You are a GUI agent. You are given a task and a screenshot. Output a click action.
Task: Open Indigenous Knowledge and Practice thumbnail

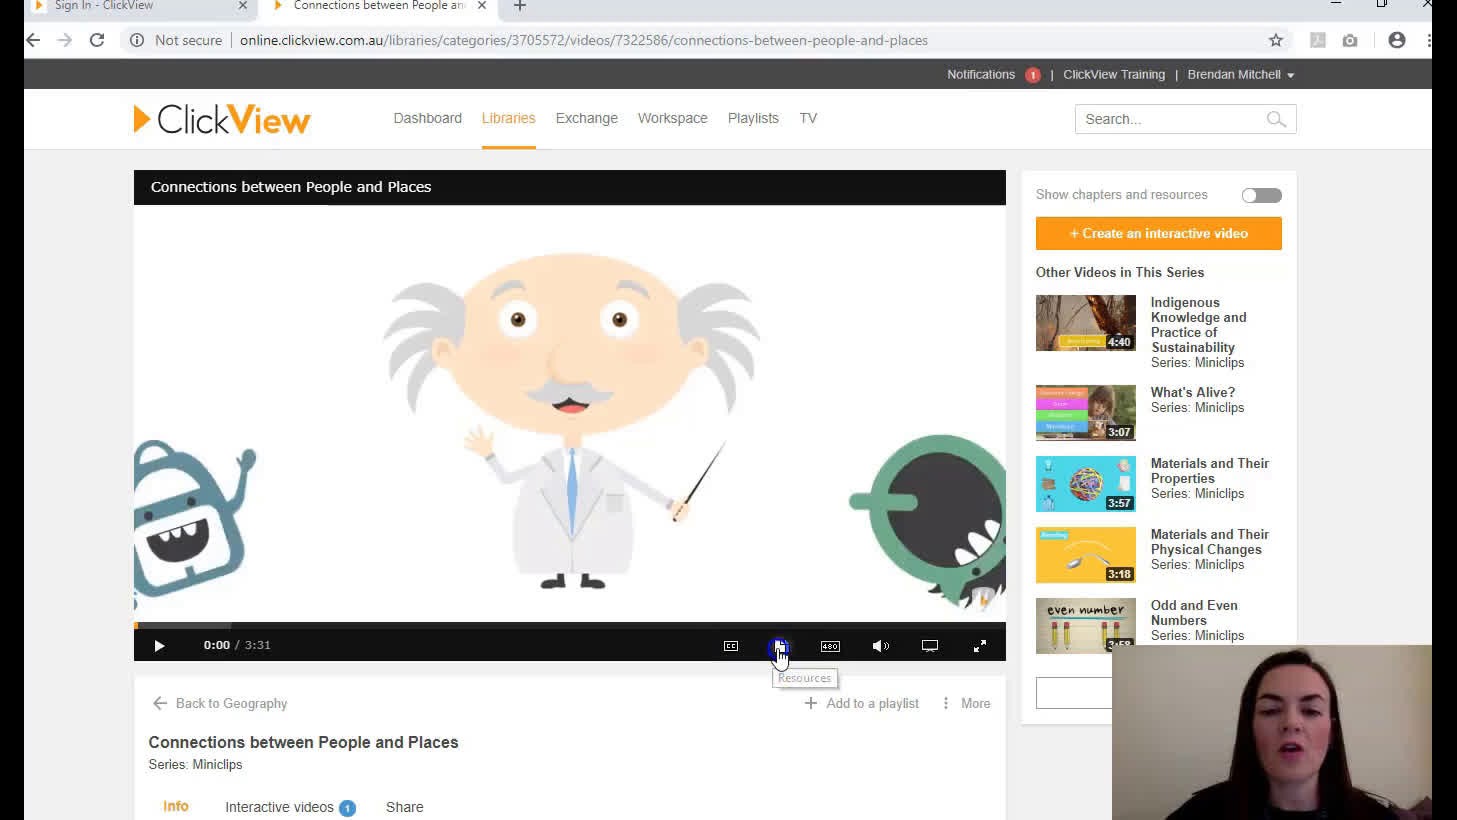[x=1085, y=323]
